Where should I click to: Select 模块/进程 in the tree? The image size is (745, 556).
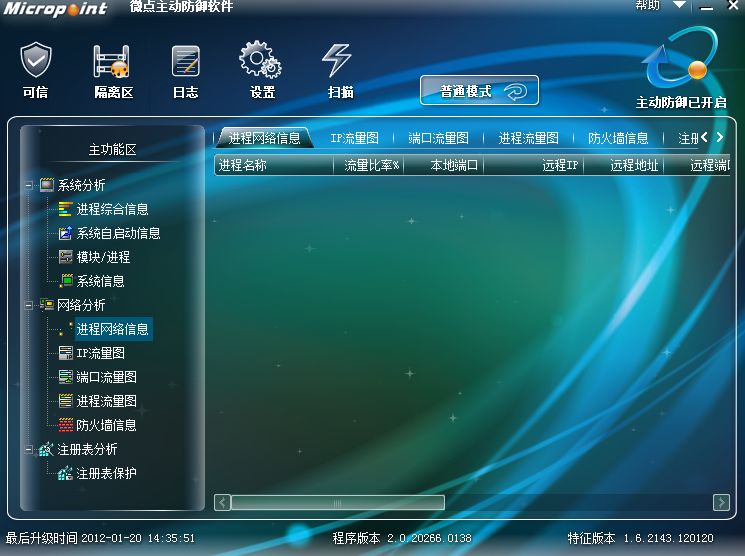pos(103,257)
